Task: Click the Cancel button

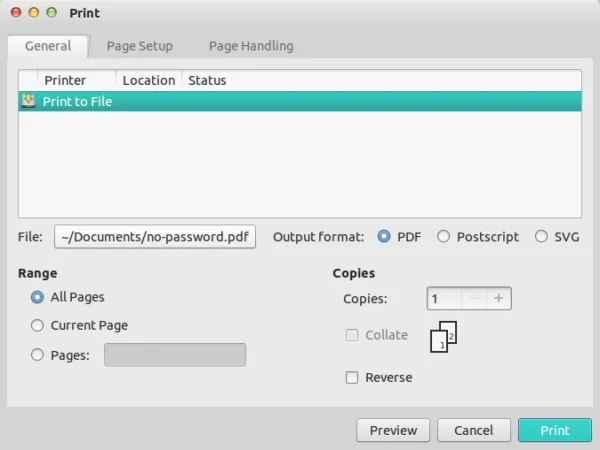Action: [474, 430]
